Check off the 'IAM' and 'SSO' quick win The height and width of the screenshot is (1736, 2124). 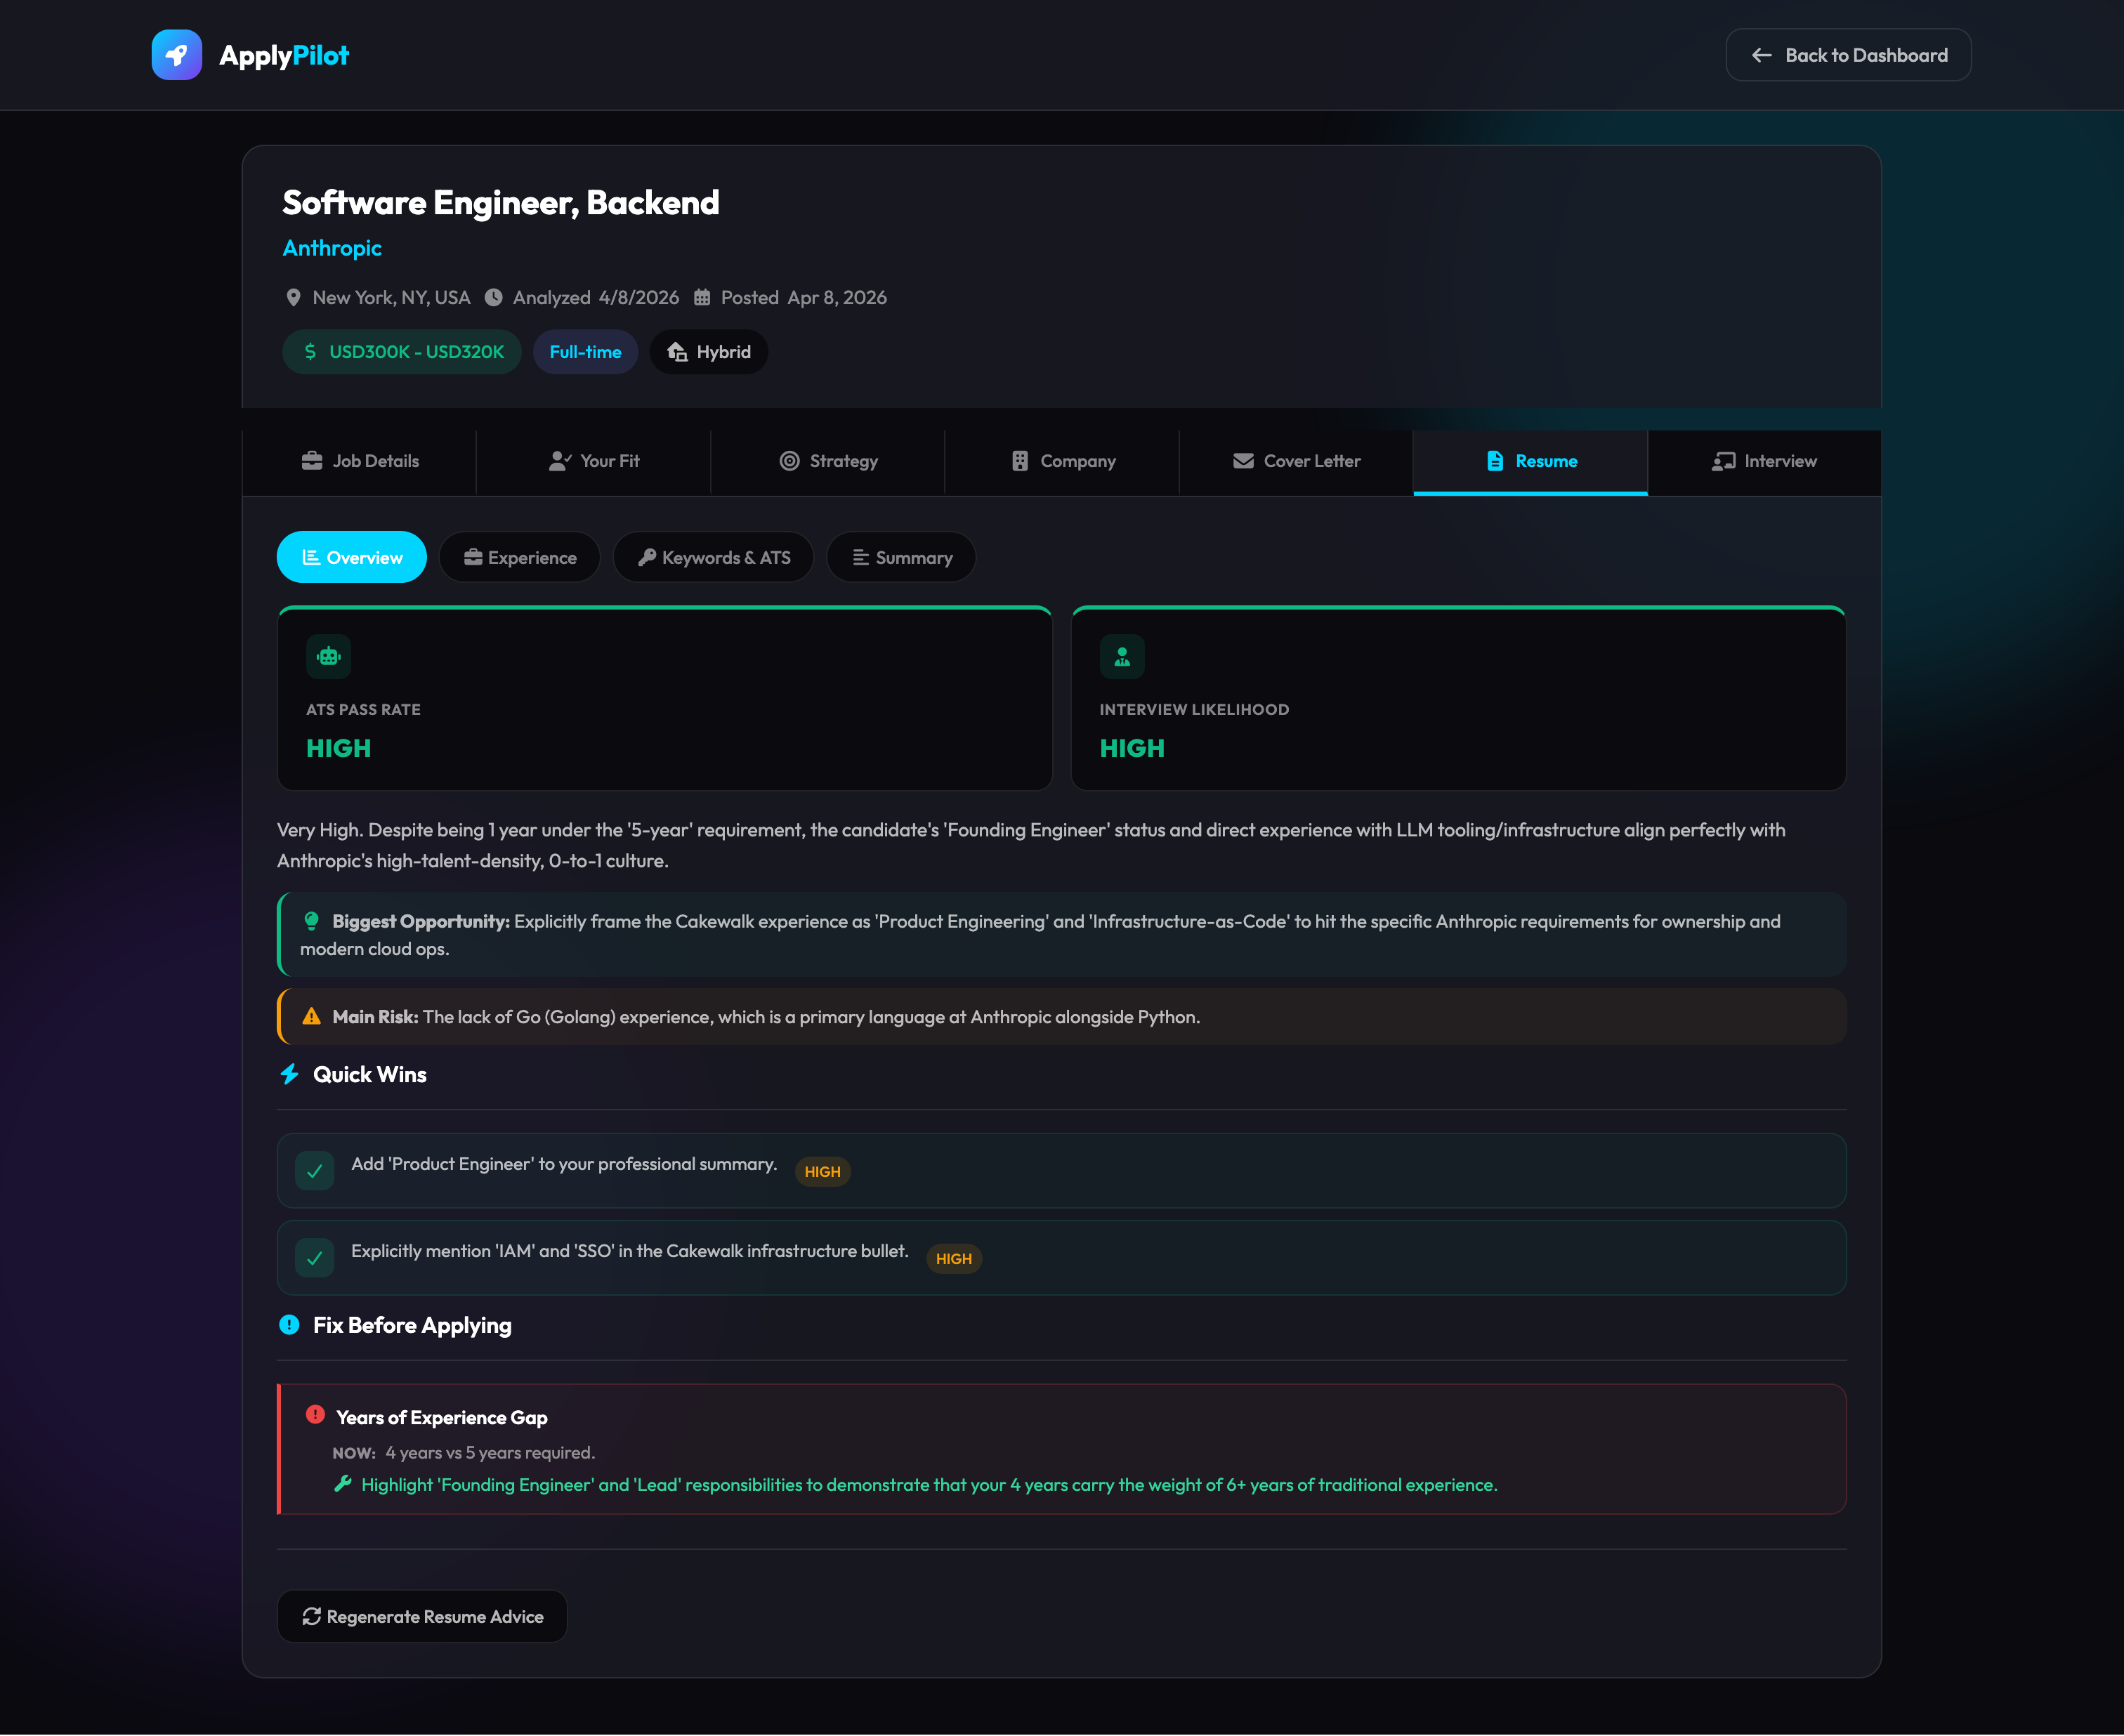click(x=315, y=1258)
